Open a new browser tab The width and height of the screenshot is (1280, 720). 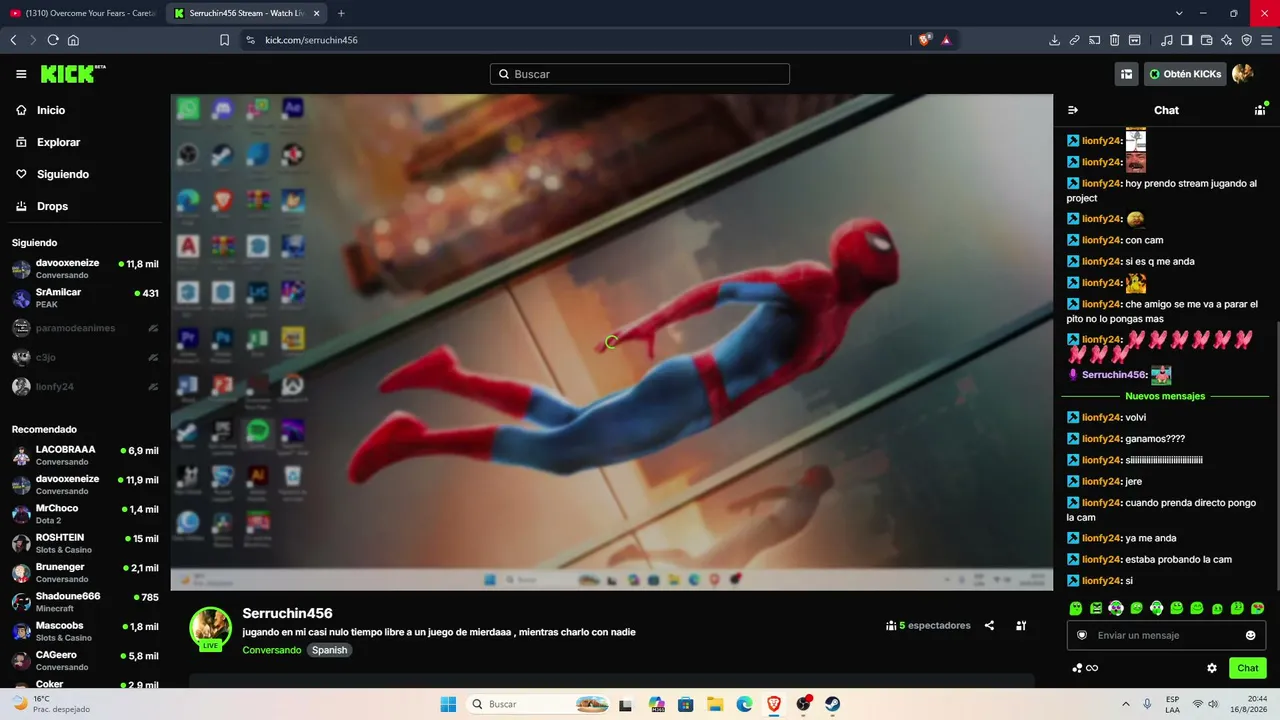pos(341,13)
